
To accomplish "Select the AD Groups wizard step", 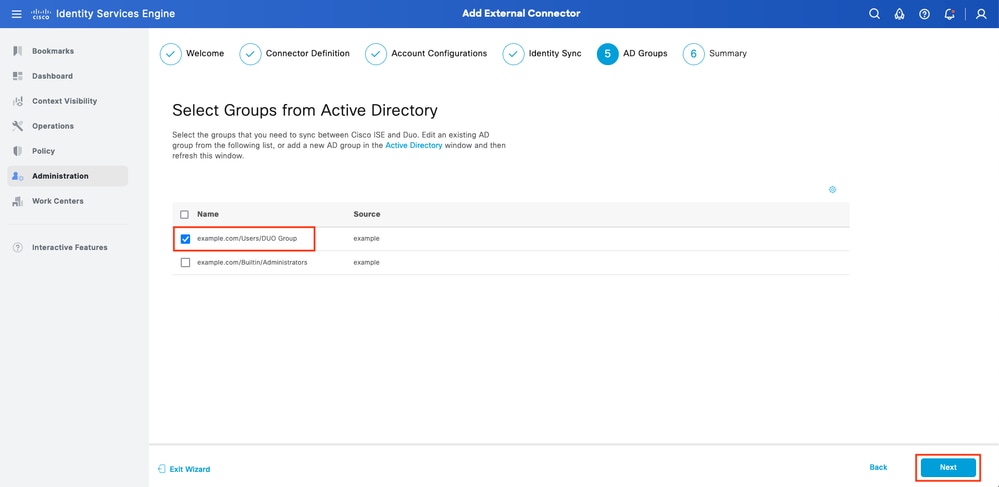I will tap(645, 54).
